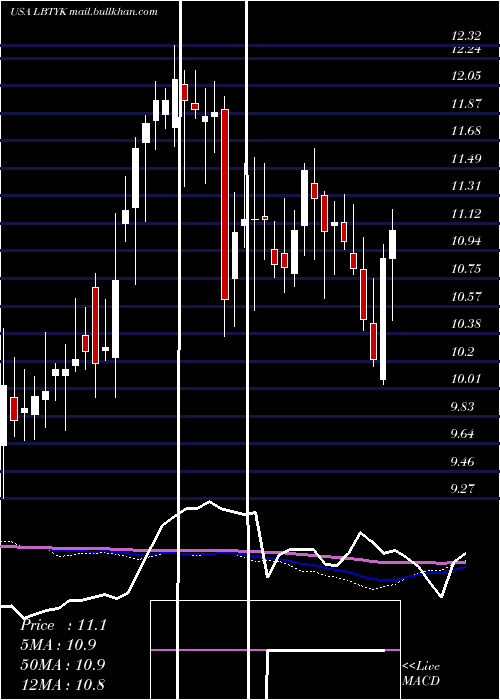Click the 11.31 price axis label
The height and width of the screenshot is (700, 500).
(x=466, y=186)
